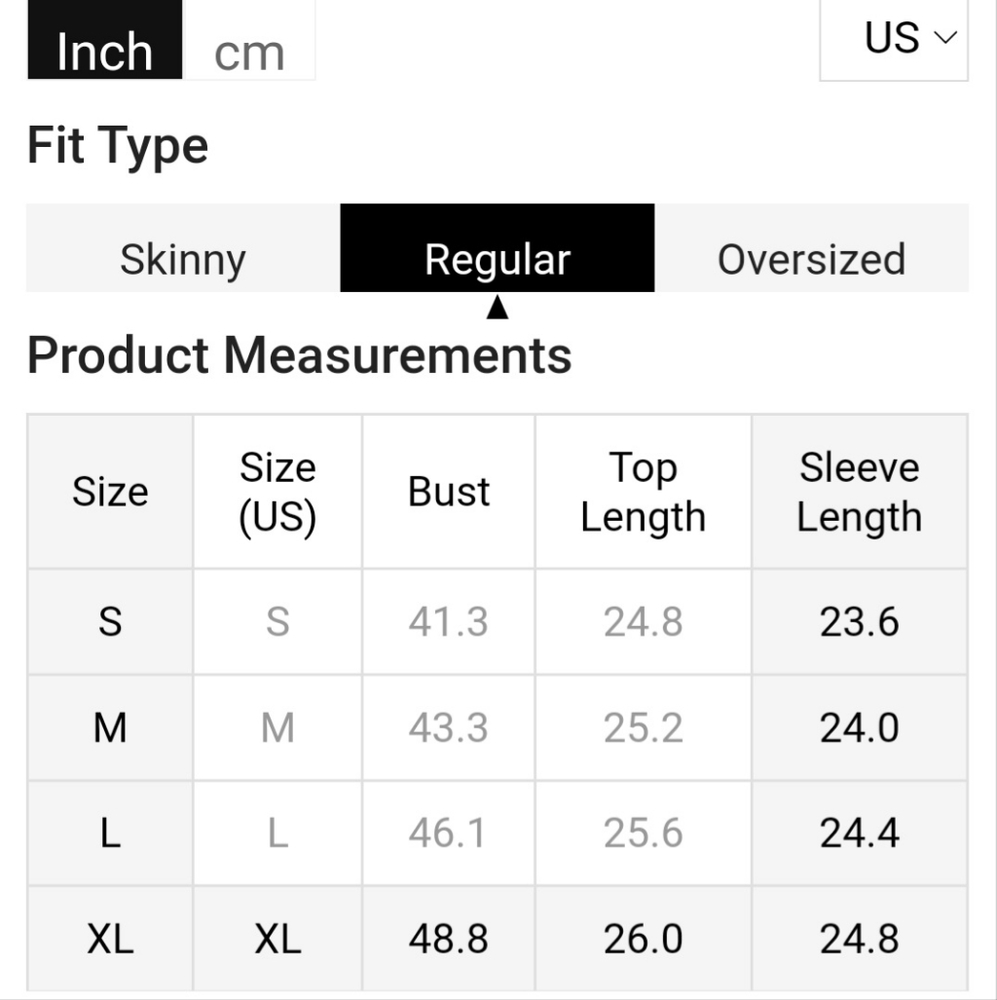Select the Regular fit type tab
This screenshot has height=1000, width=997.
pos(497,260)
